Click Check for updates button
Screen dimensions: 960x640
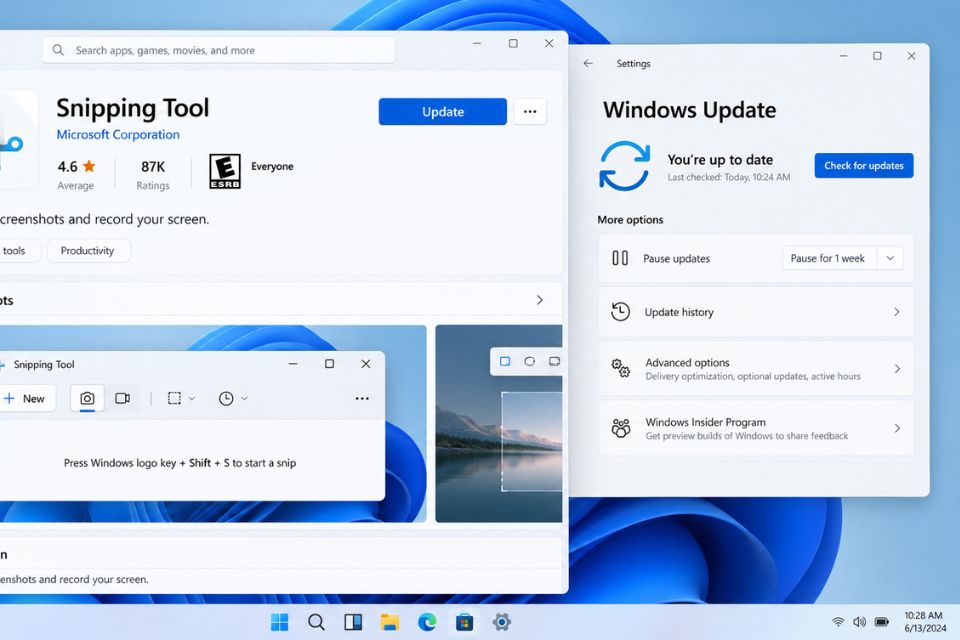tap(864, 165)
